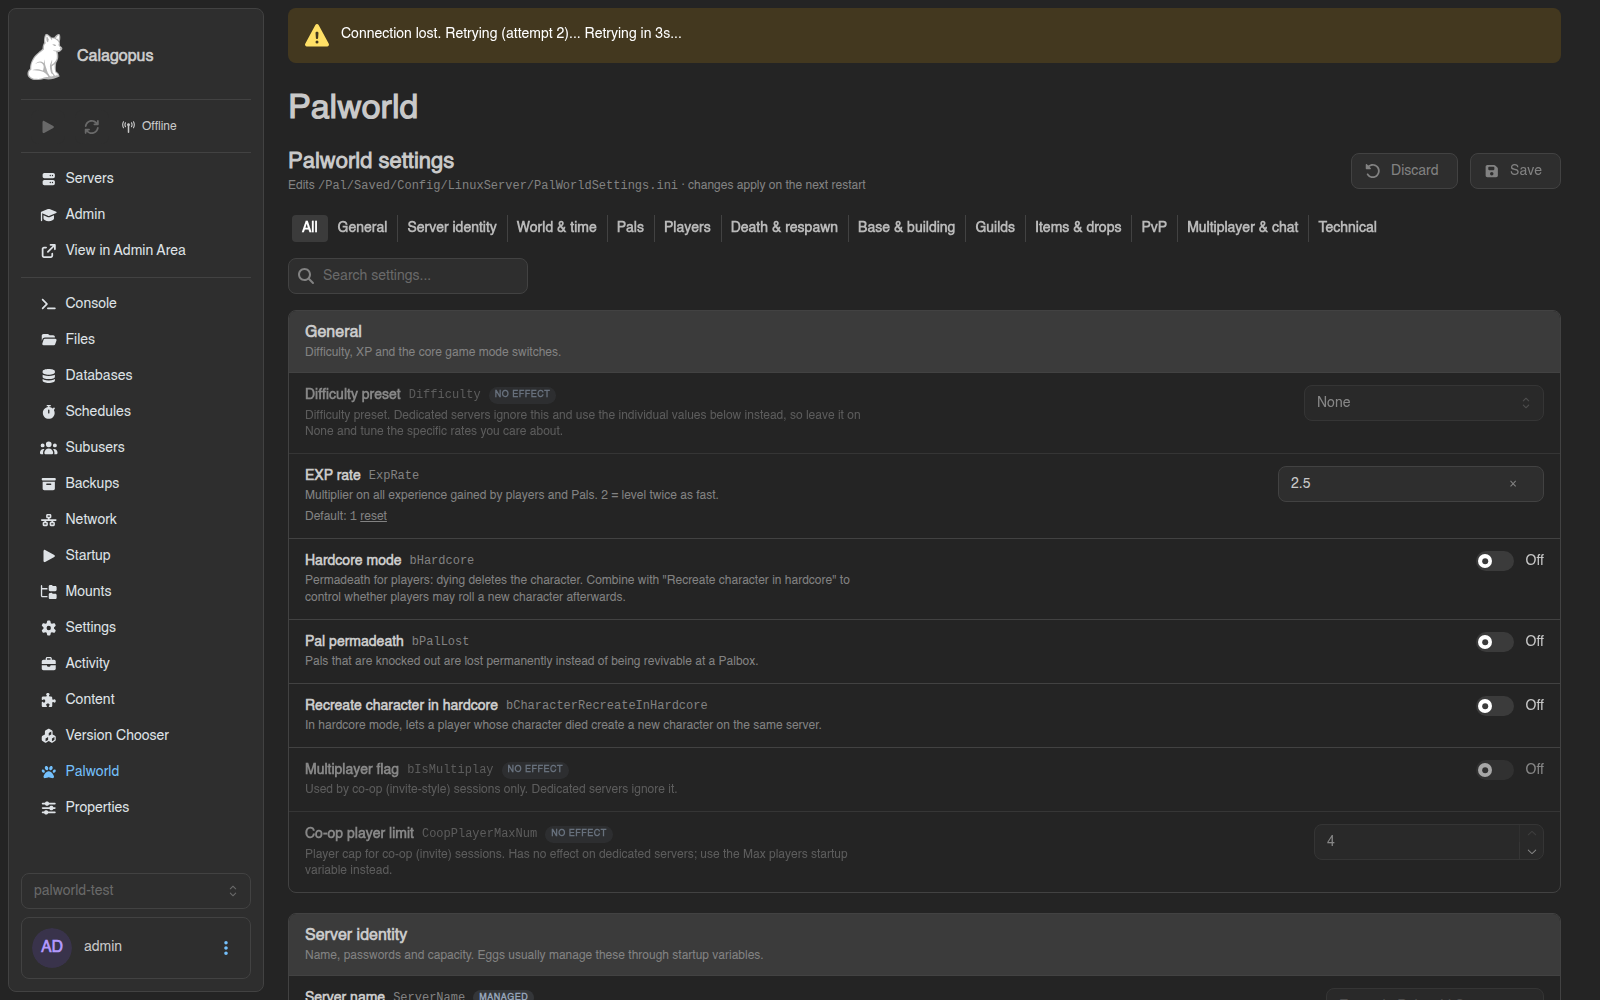The height and width of the screenshot is (1000, 1600).
Task: Click the Calagopus fox logo
Action: (x=45, y=56)
